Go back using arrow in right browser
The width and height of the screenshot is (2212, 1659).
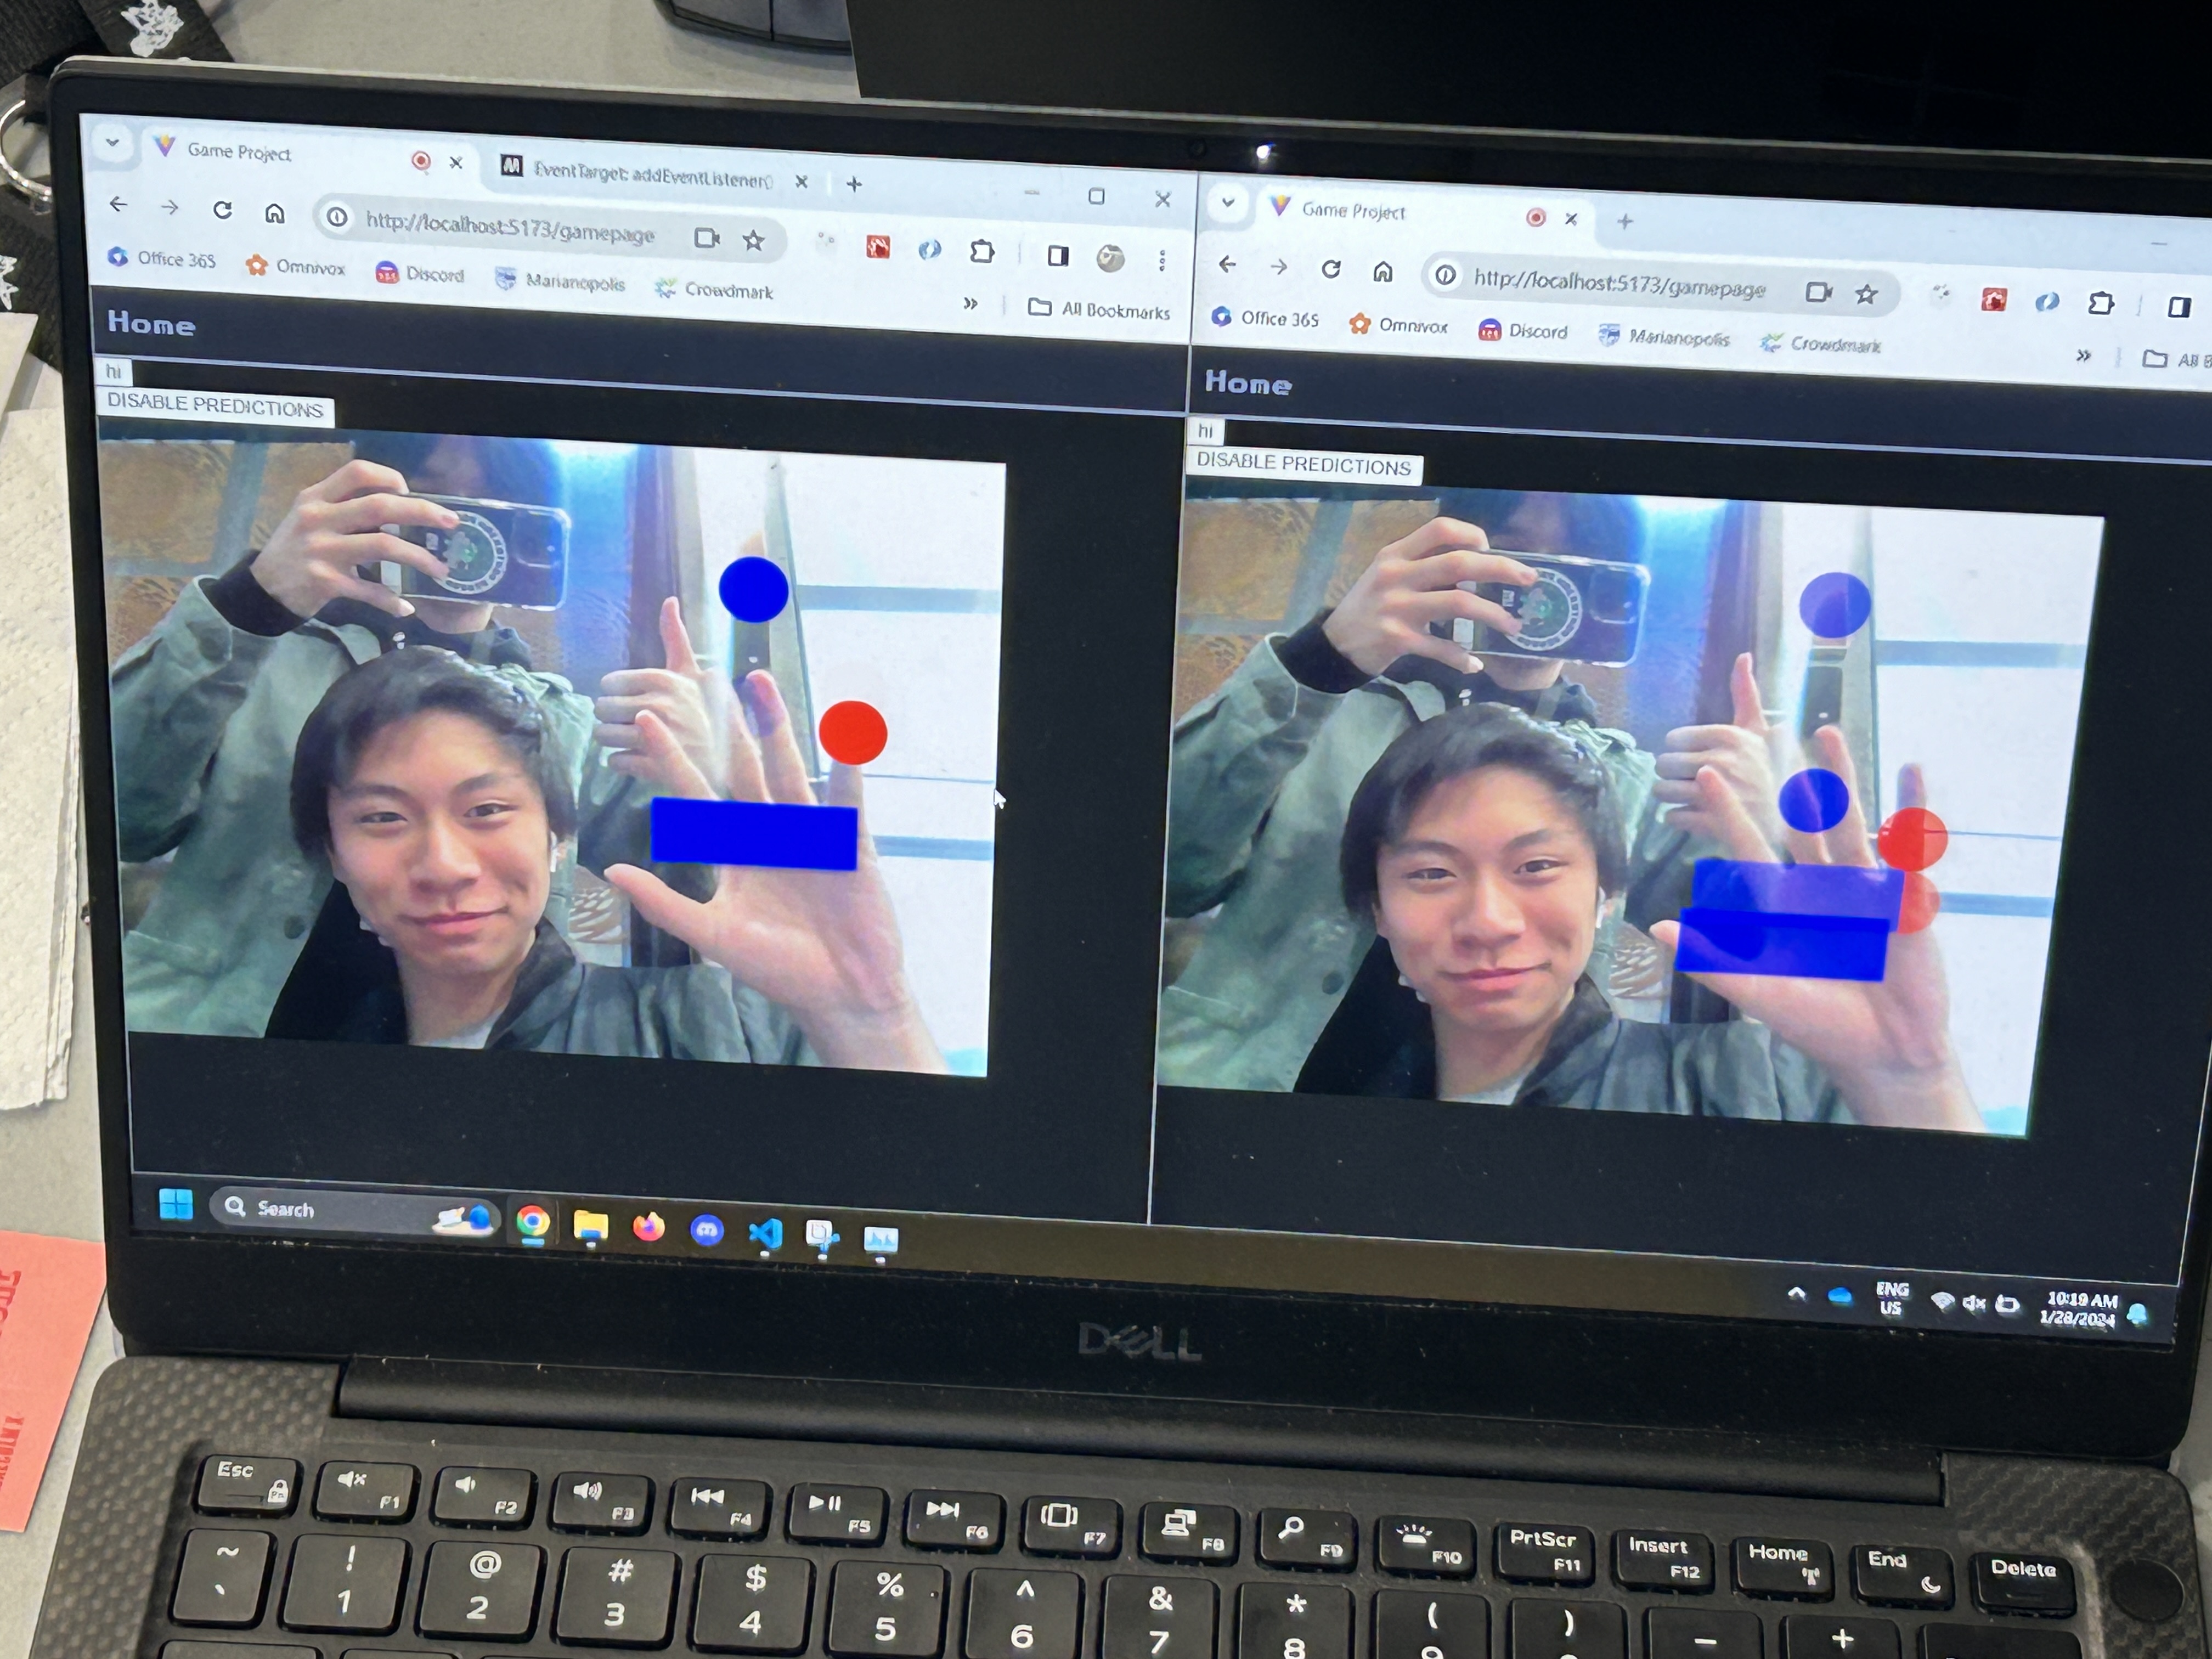1228,265
